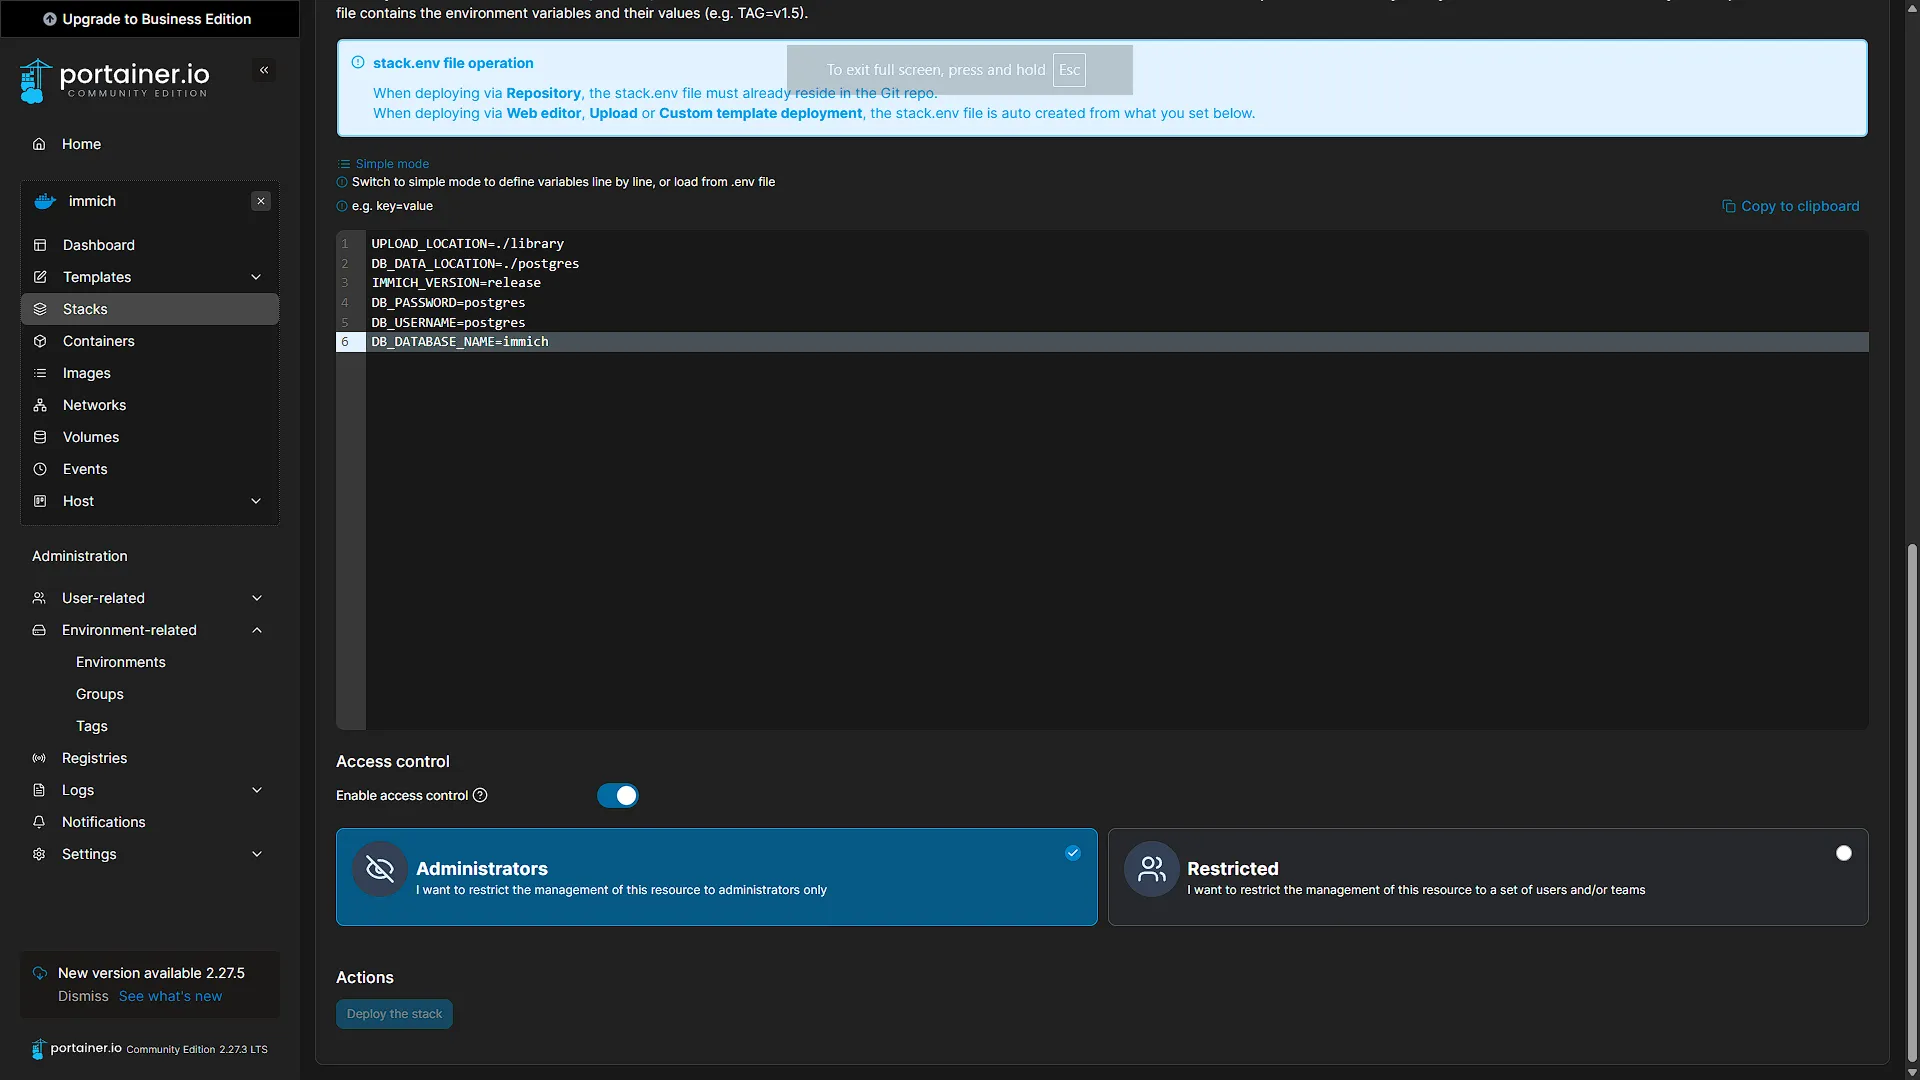Screen dimensions: 1920x1080
Task: Click the Images list icon
Action: [x=40, y=373]
